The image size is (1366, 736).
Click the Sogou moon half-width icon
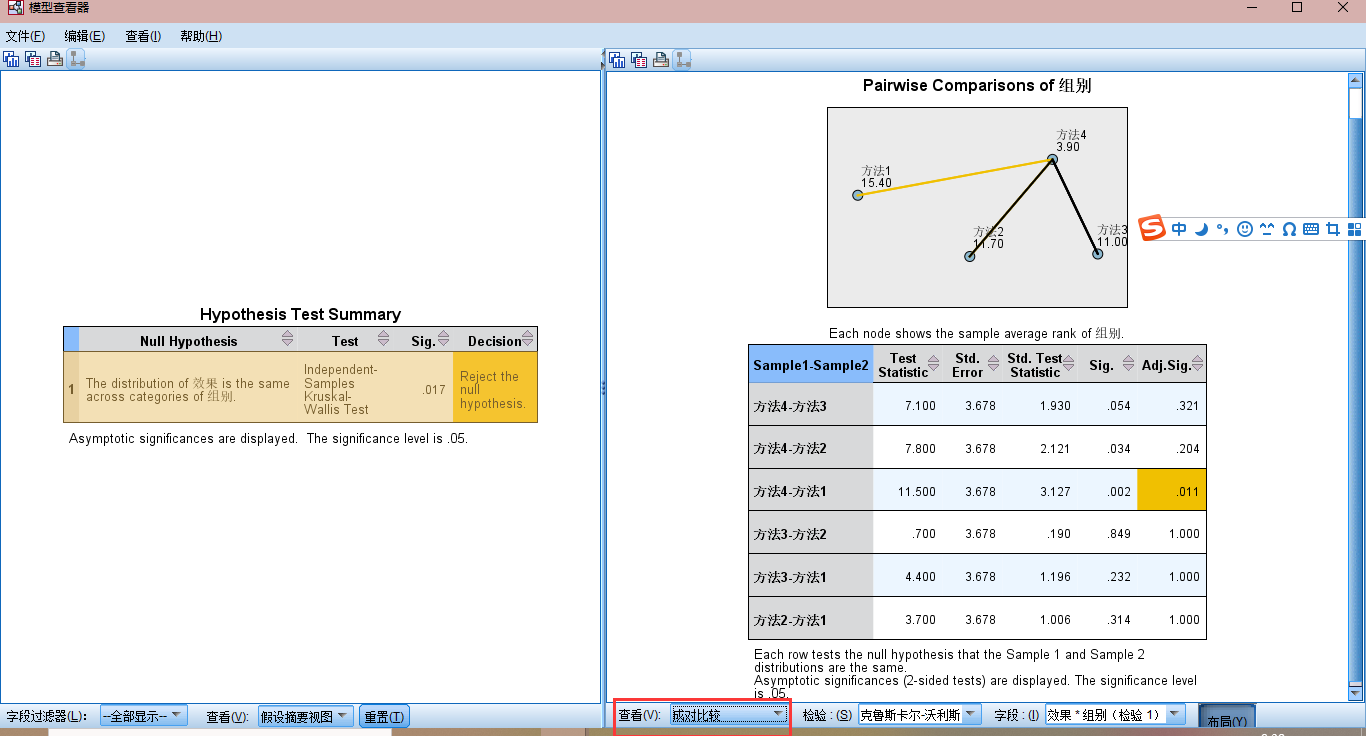tap(1201, 229)
